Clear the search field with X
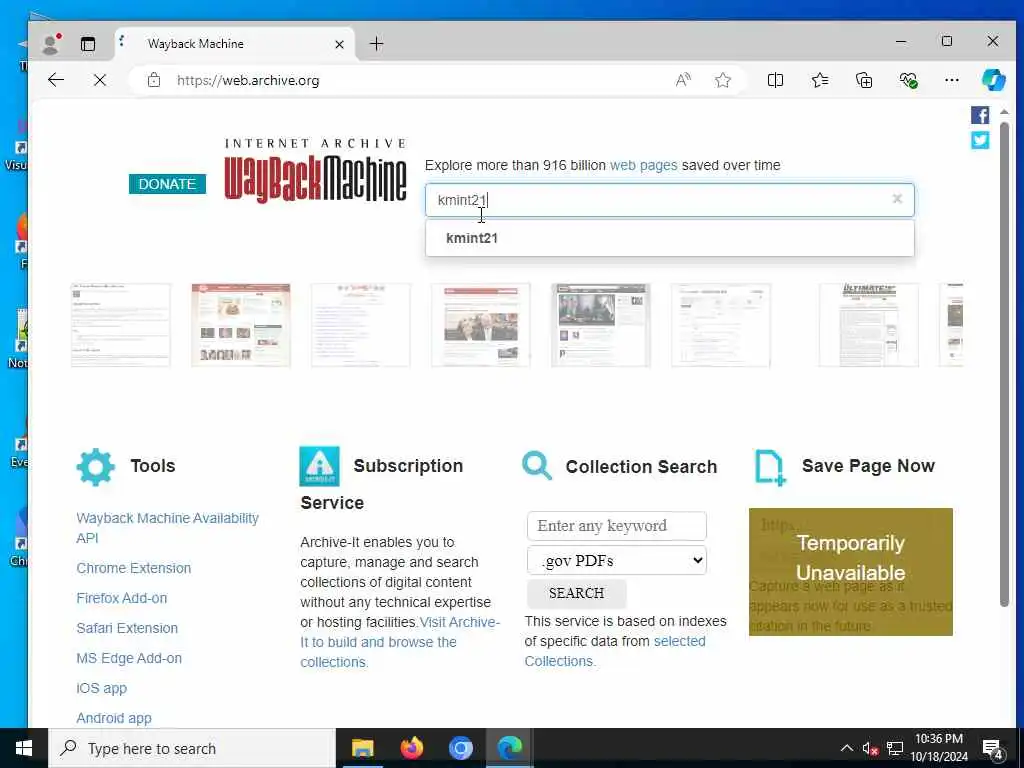Viewport: 1024px width, 768px height. (x=897, y=199)
